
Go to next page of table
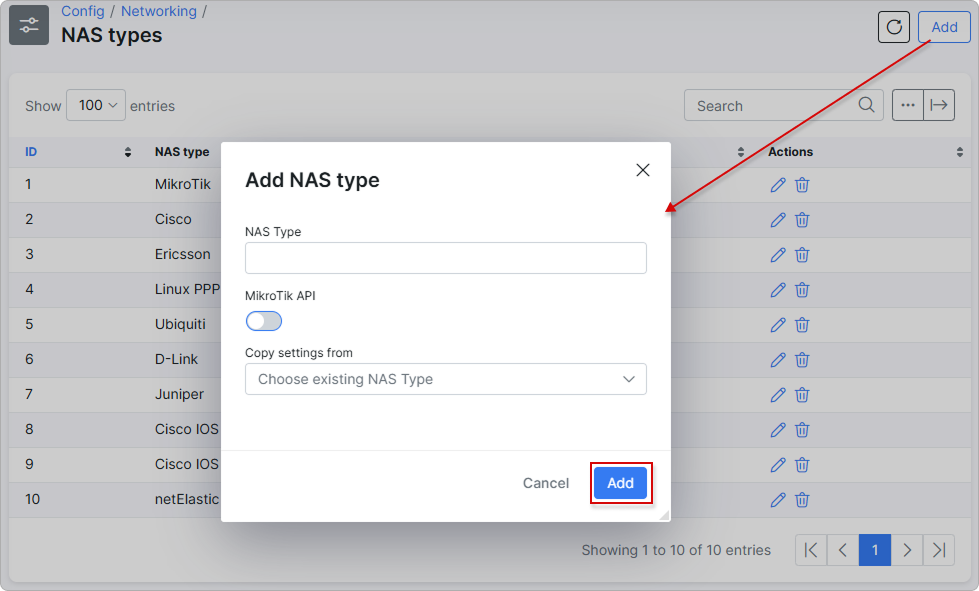[907, 550]
